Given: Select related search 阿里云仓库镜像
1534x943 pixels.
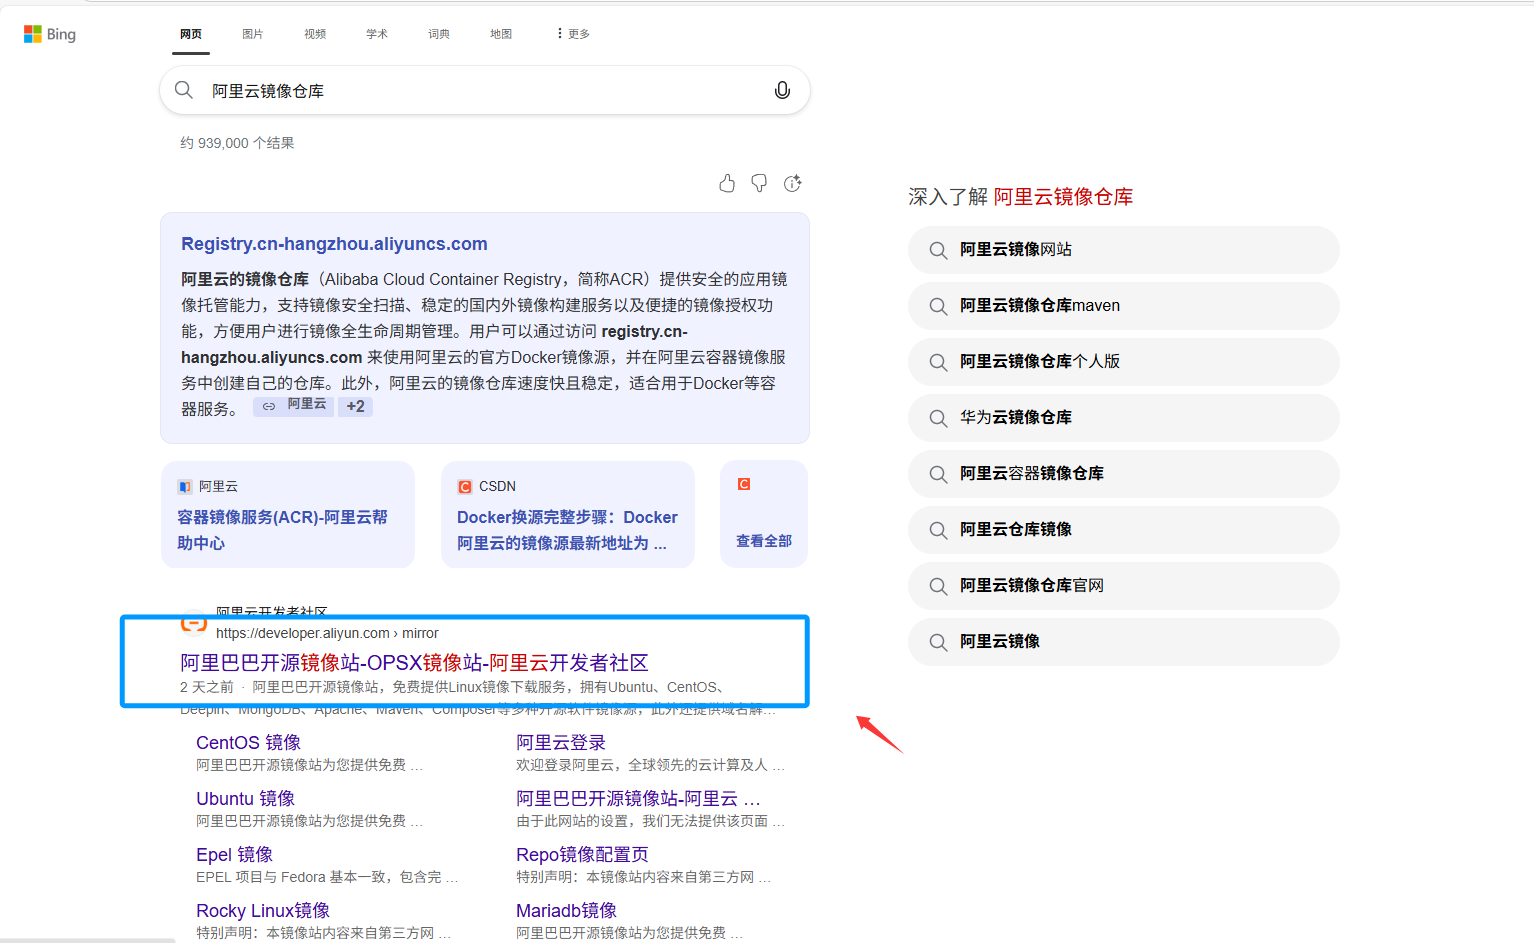Looking at the screenshot, I should point(1124,530).
